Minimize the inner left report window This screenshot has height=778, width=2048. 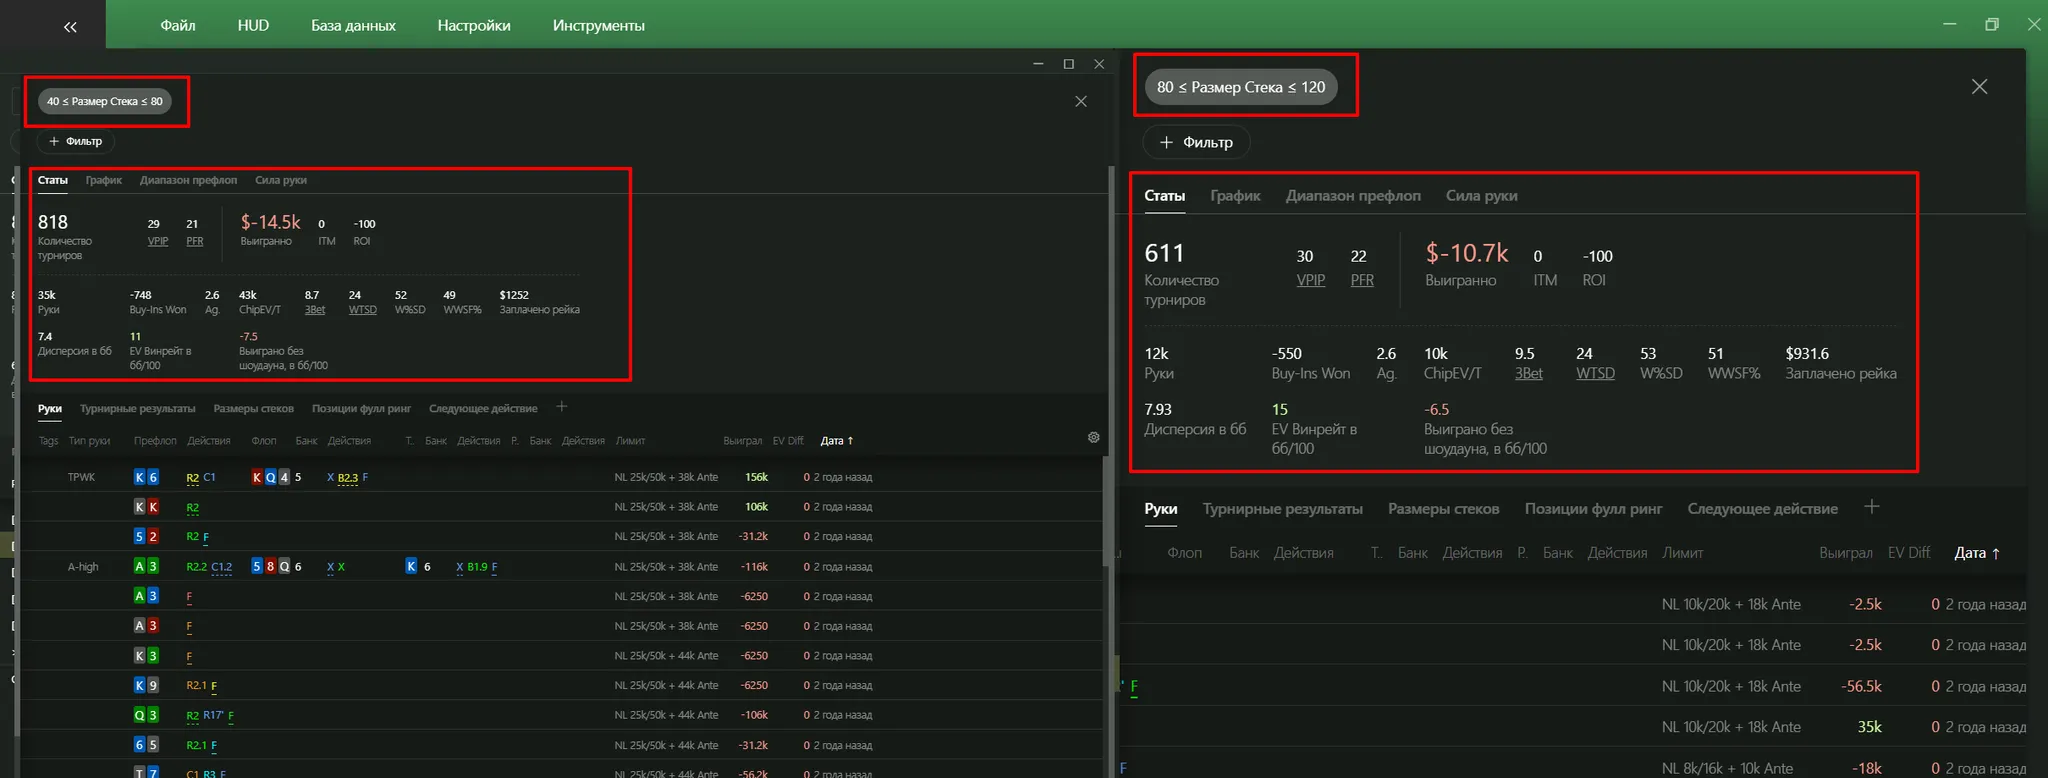coord(1038,64)
